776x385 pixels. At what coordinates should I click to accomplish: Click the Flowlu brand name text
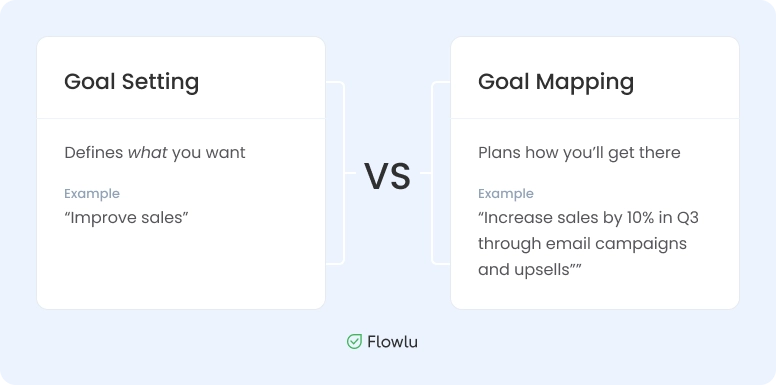[392, 341]
